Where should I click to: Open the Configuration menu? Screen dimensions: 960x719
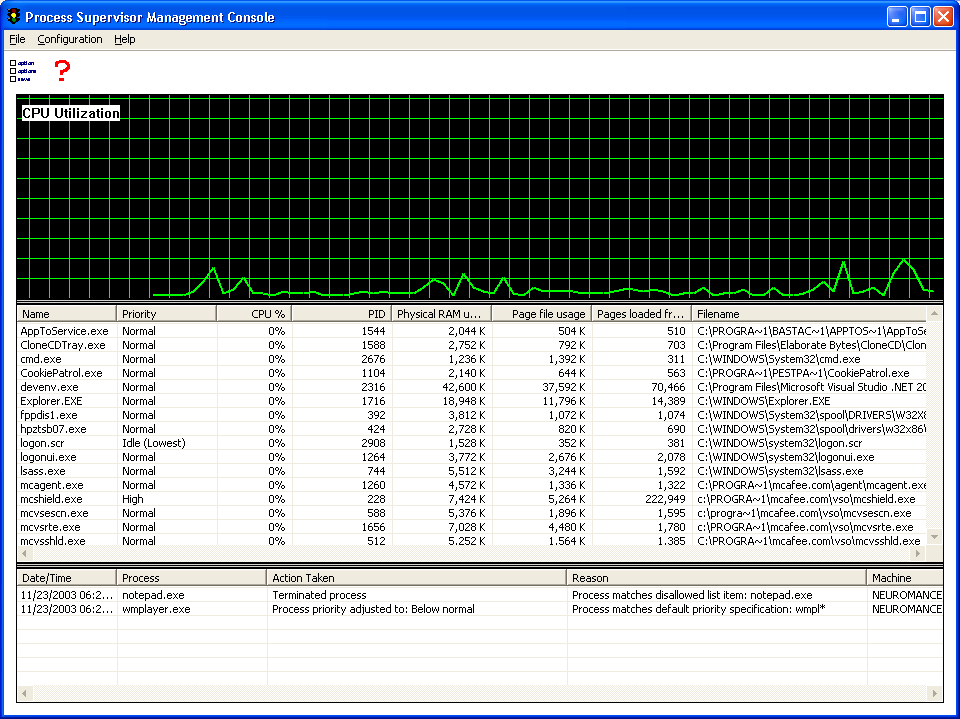pos(70,39)
